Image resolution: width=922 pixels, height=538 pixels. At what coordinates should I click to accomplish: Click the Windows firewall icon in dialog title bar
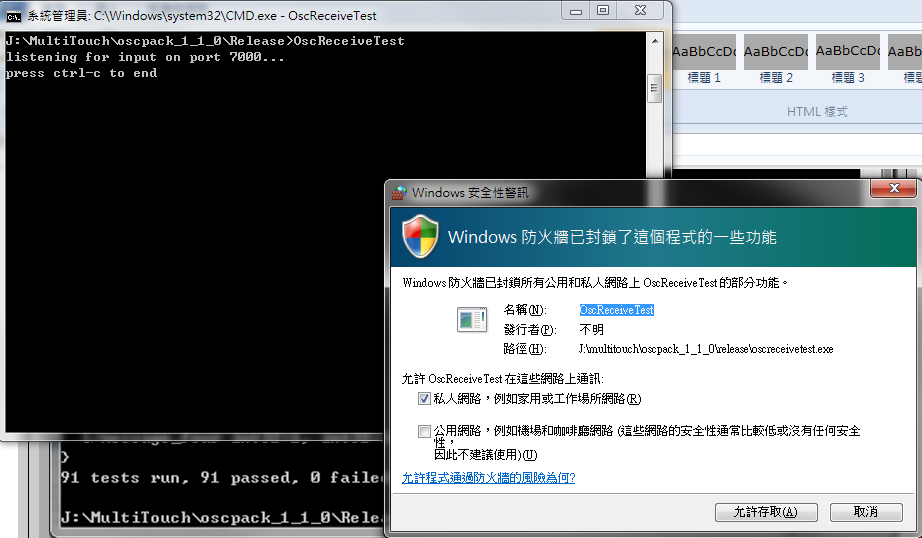click(399, 192)
